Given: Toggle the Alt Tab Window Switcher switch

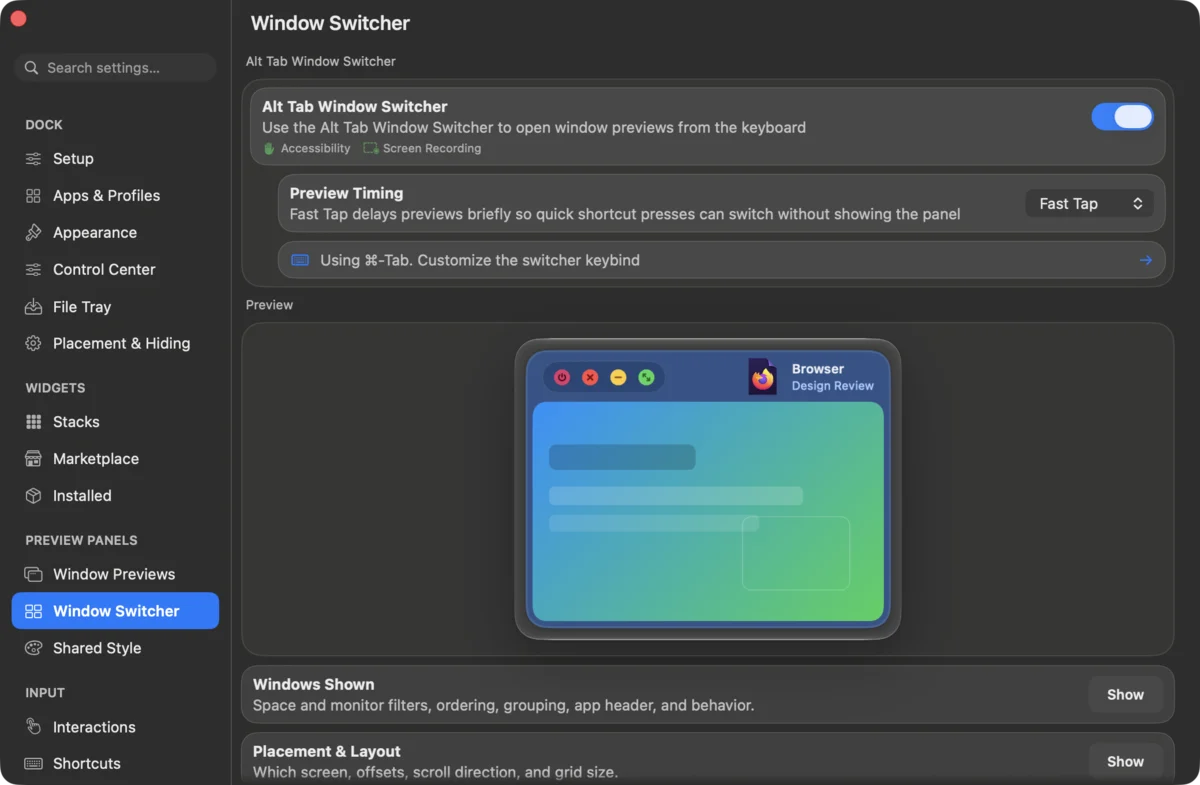Looking at the screenshot, I should coord(1122,117).
